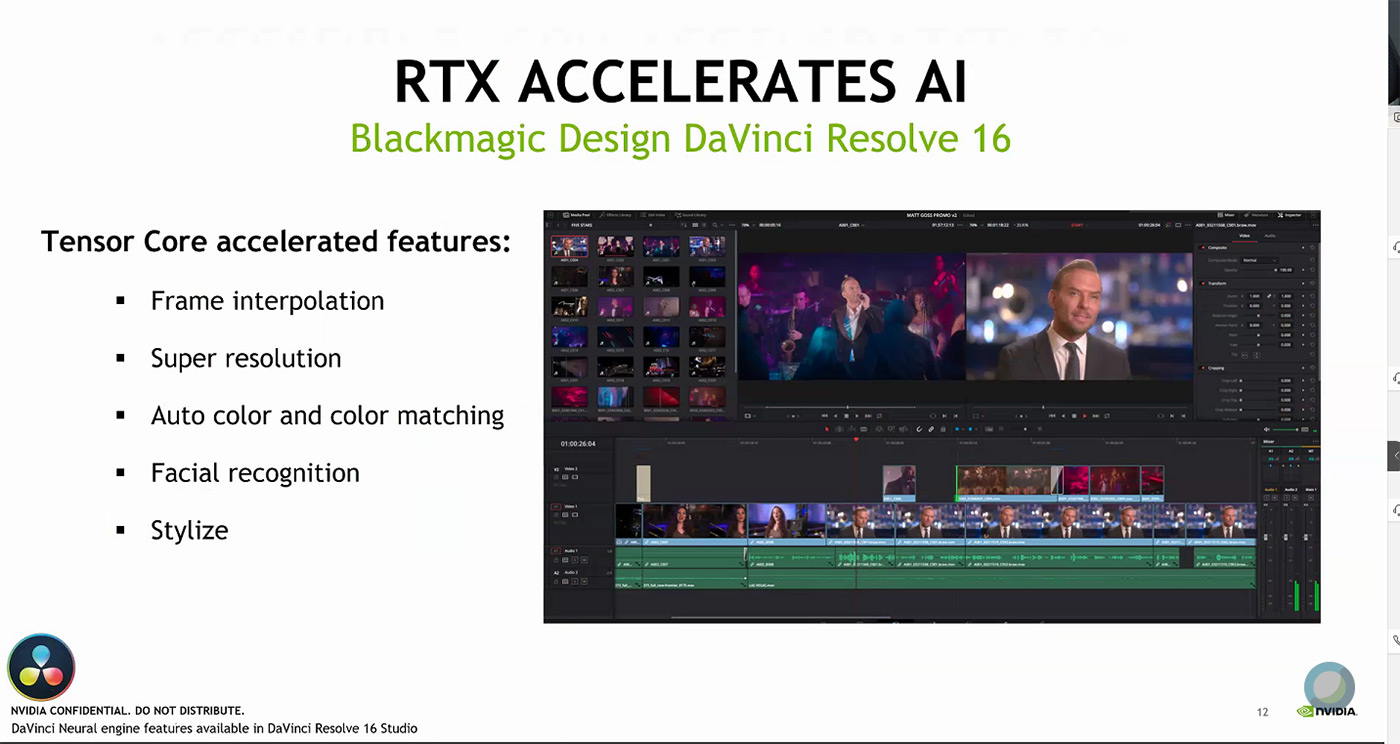Click the Flip horizontal icon
Image resolution: width=1400 pixels, height=744 pixels.
point(1245,355)
